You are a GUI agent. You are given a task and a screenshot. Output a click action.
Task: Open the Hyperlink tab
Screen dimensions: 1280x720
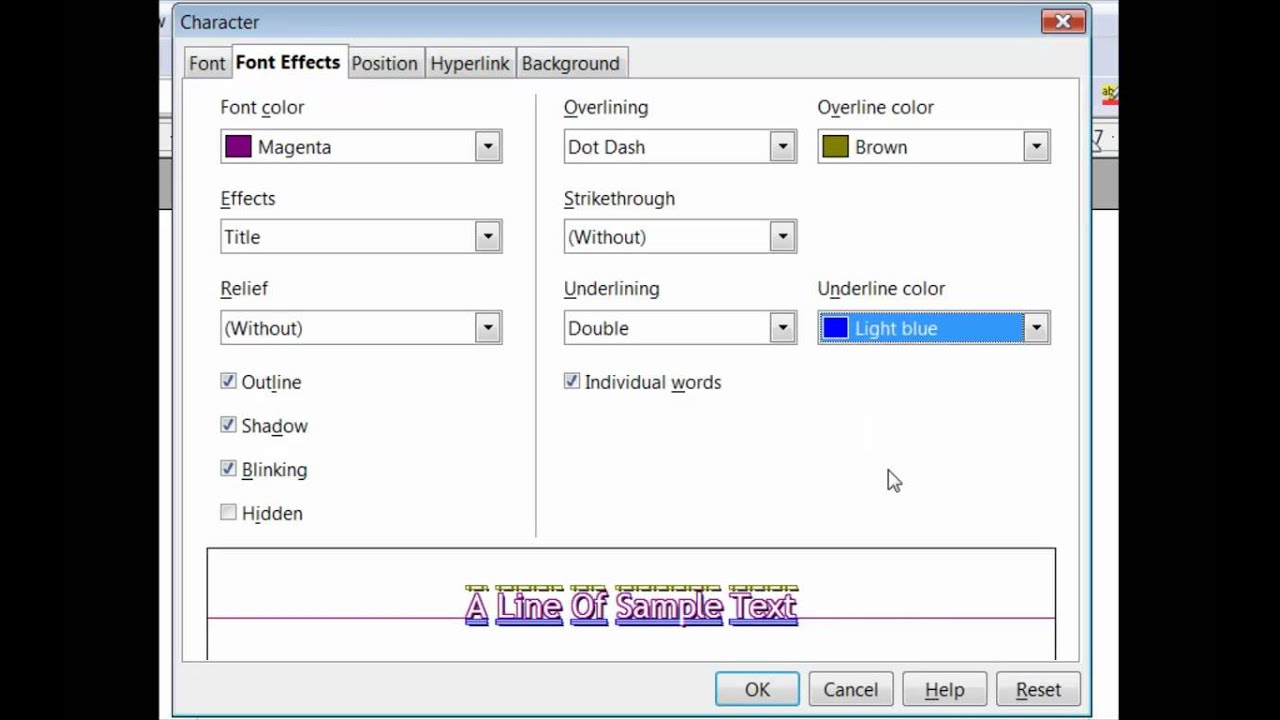coord(470,63)
